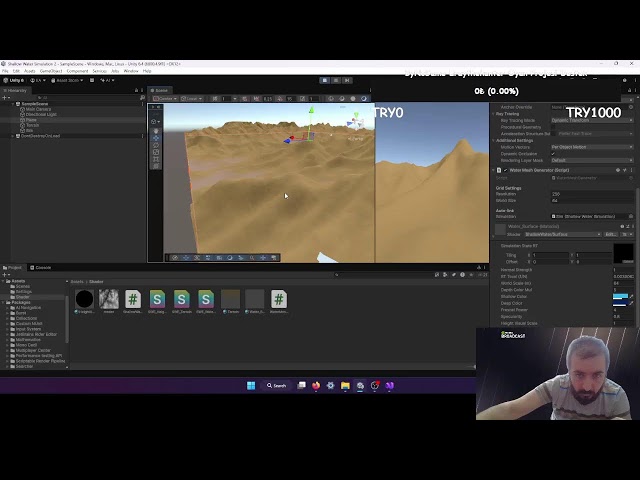
Task: Open the Edit menu
Action: point(16,71)
